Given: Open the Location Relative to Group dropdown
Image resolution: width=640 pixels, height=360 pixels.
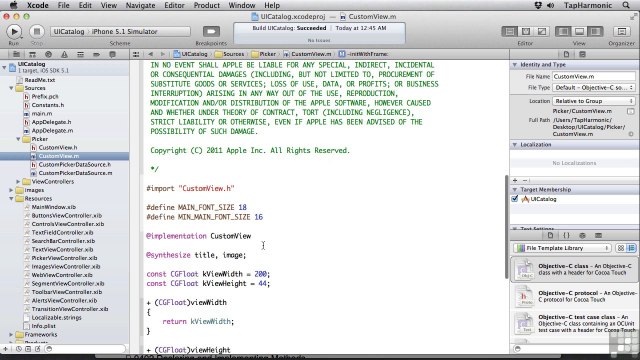Looking at the screenshot, I should click(x=594, y=101).
